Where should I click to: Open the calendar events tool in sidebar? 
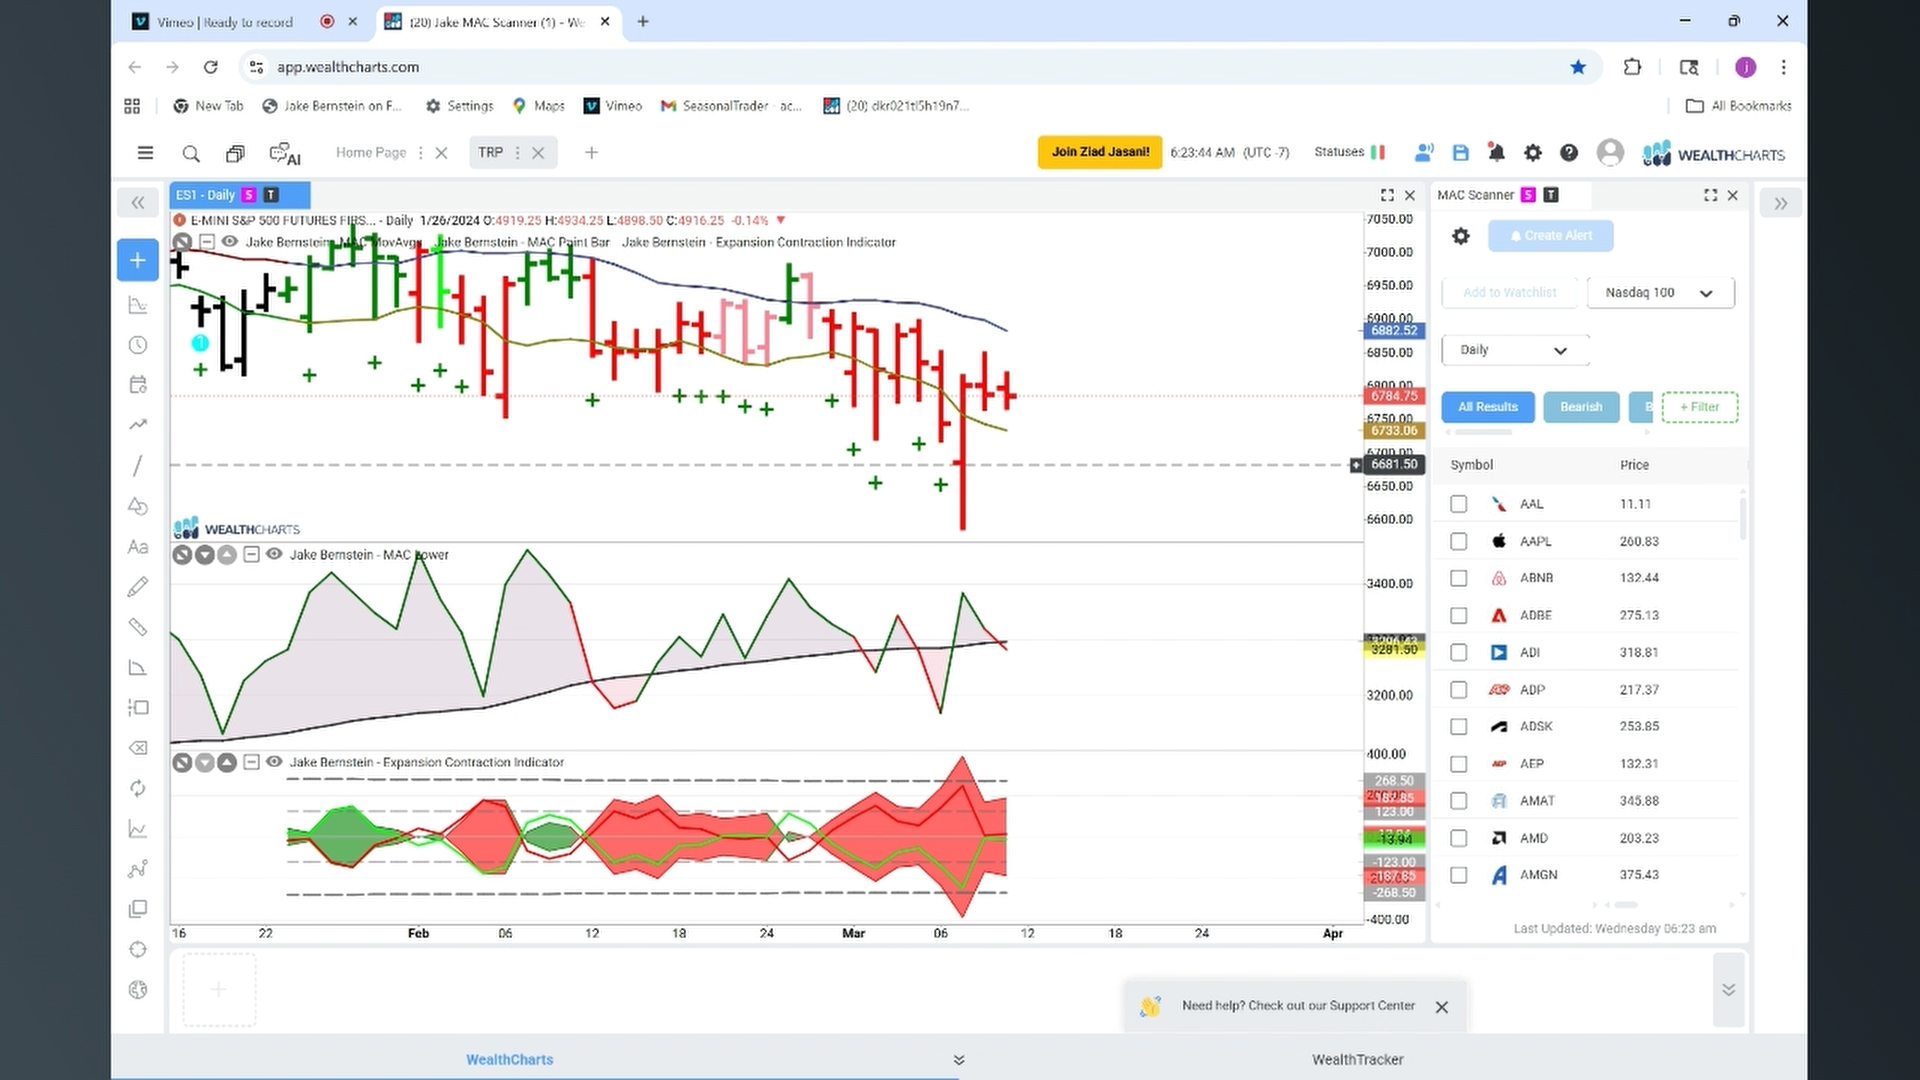coord(138,385)
